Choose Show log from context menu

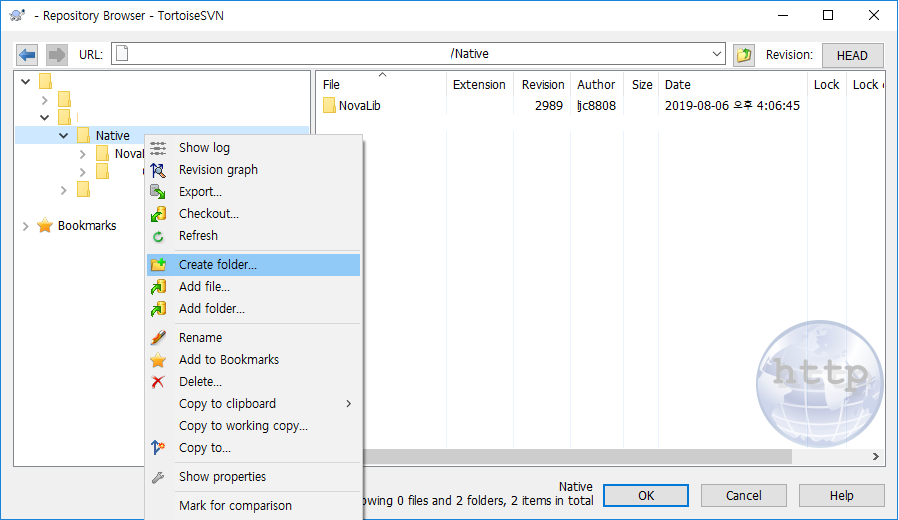(x=253, y=148)
